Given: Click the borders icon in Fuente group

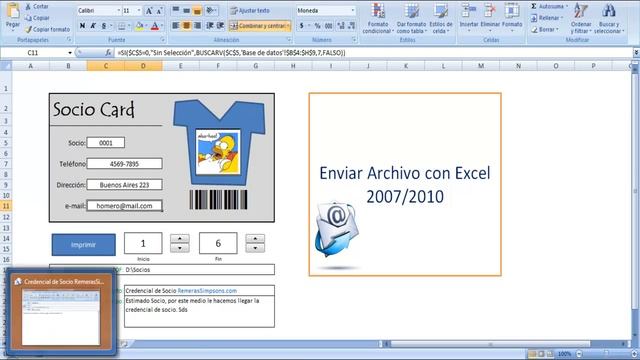Looking at the screenshot, I should [122, 26].
